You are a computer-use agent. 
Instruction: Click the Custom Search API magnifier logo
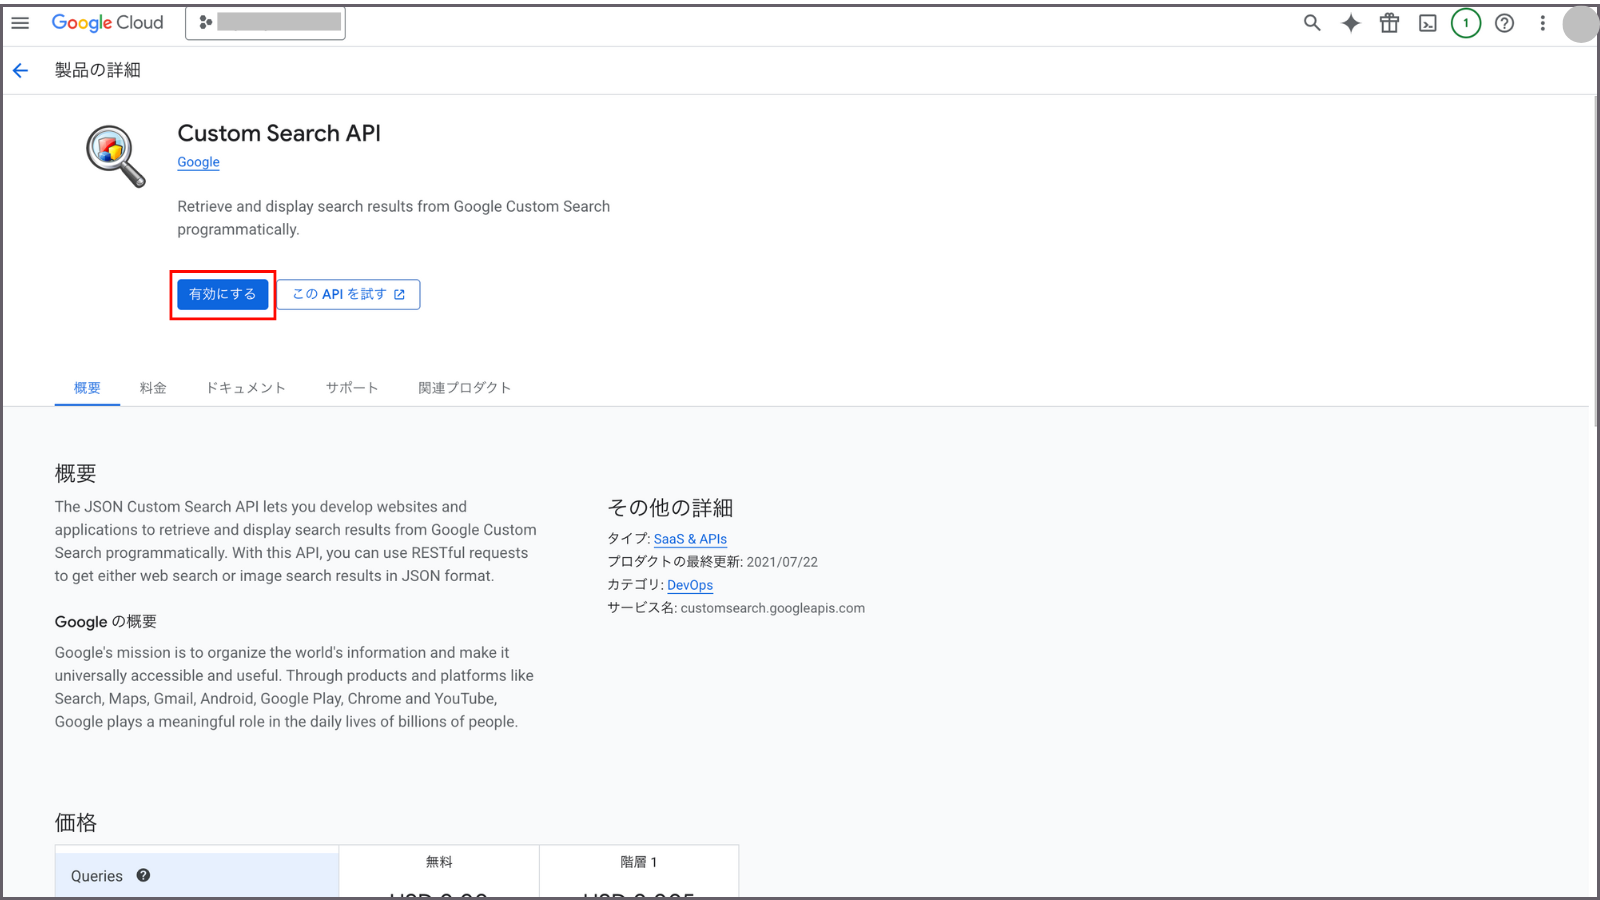point(116,156)
